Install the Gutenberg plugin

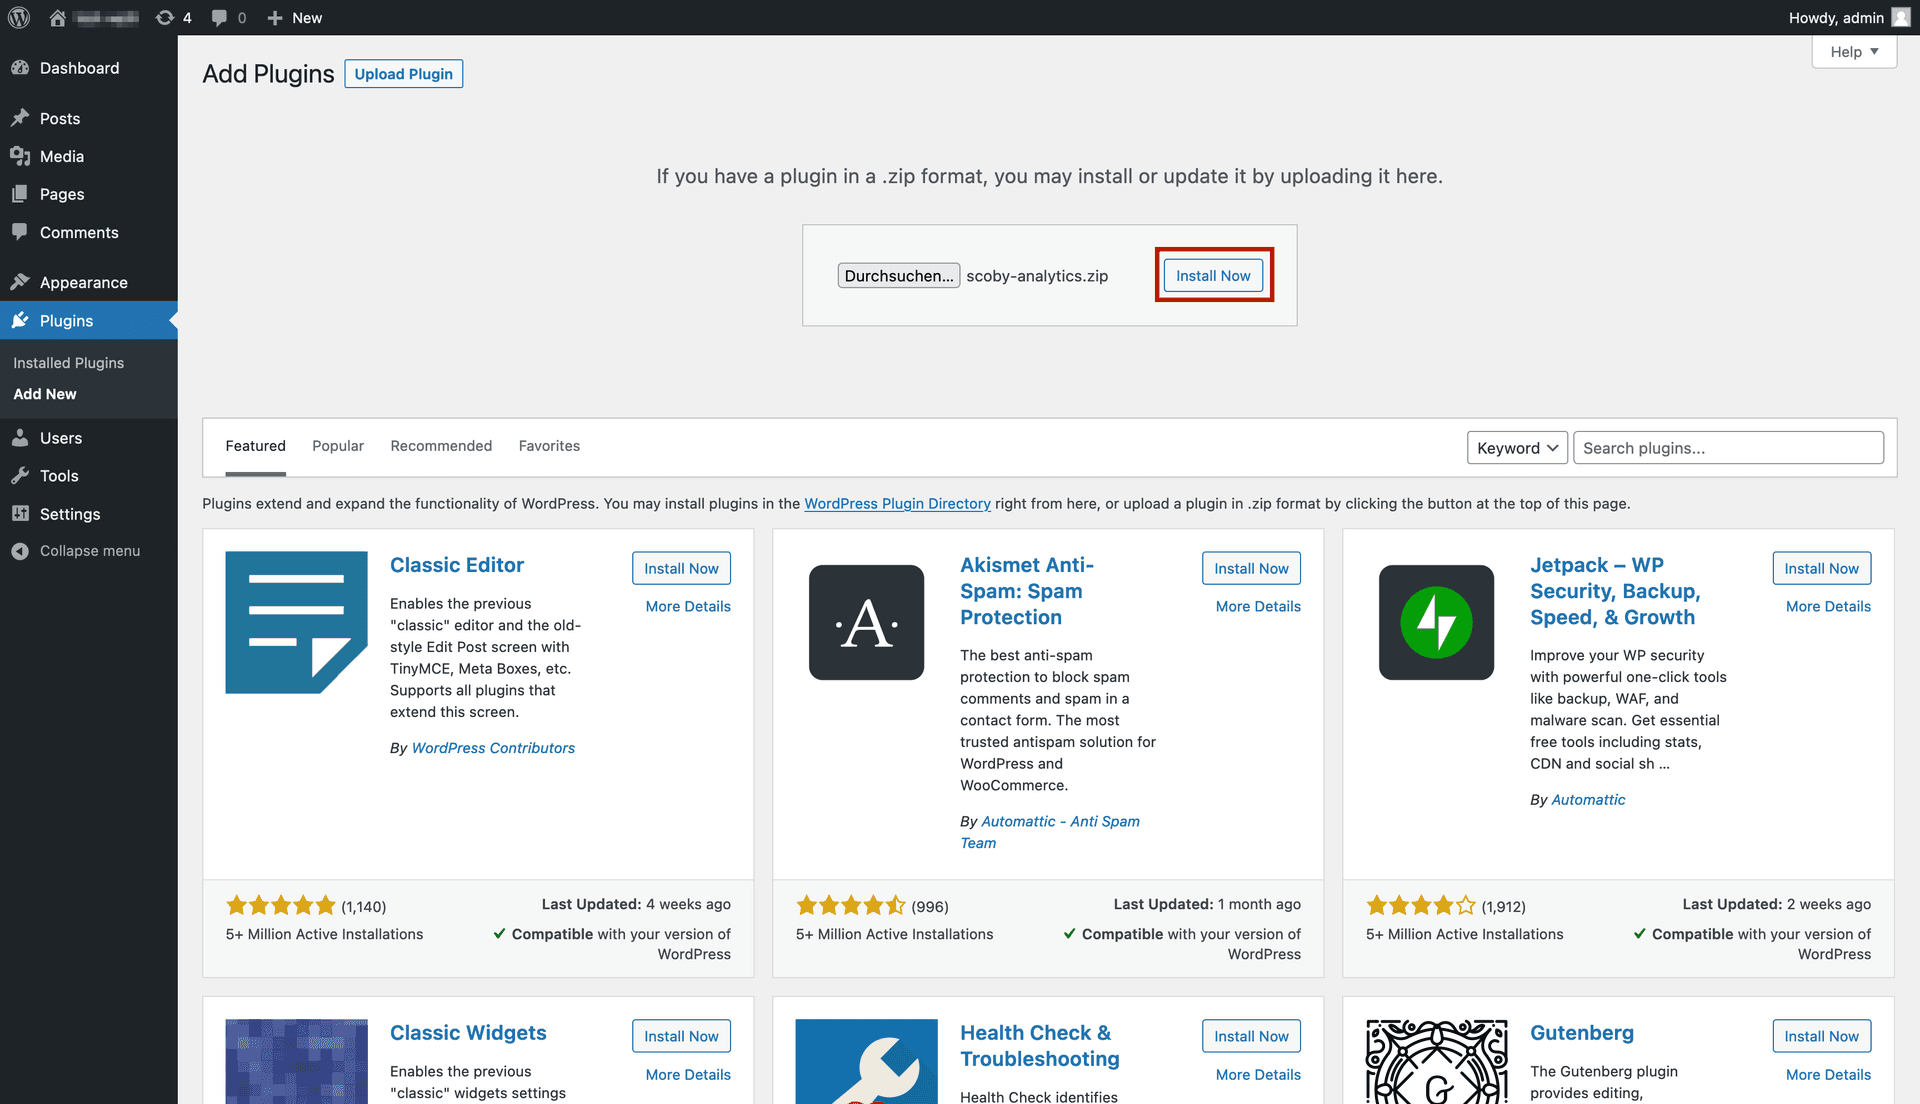[x=1821, y=1036]
